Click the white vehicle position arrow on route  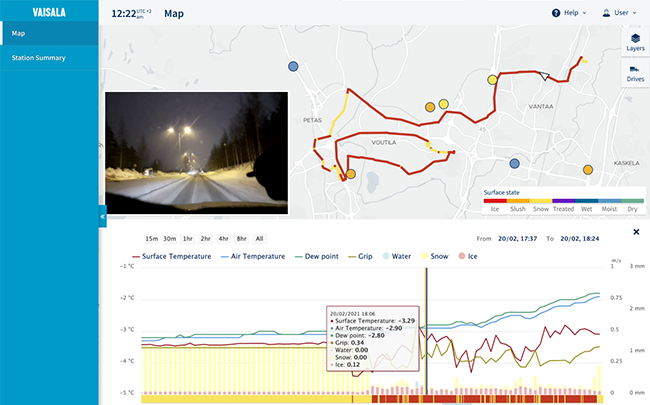(544, 76)
